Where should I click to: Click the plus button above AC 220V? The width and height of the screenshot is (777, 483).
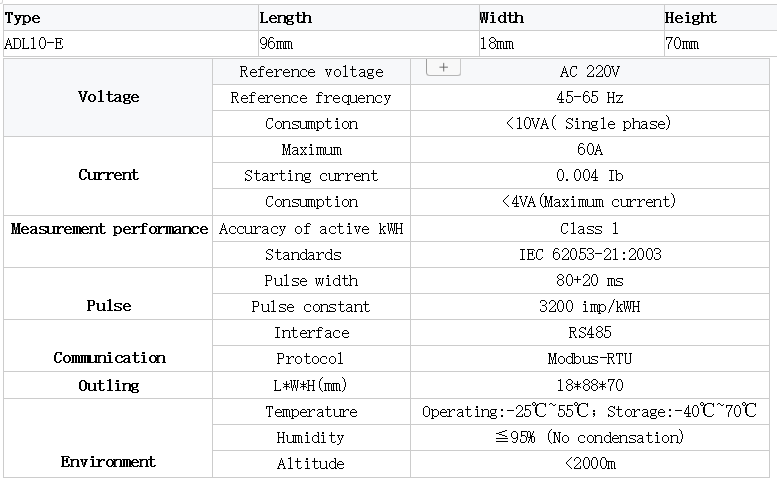(443, 67)
